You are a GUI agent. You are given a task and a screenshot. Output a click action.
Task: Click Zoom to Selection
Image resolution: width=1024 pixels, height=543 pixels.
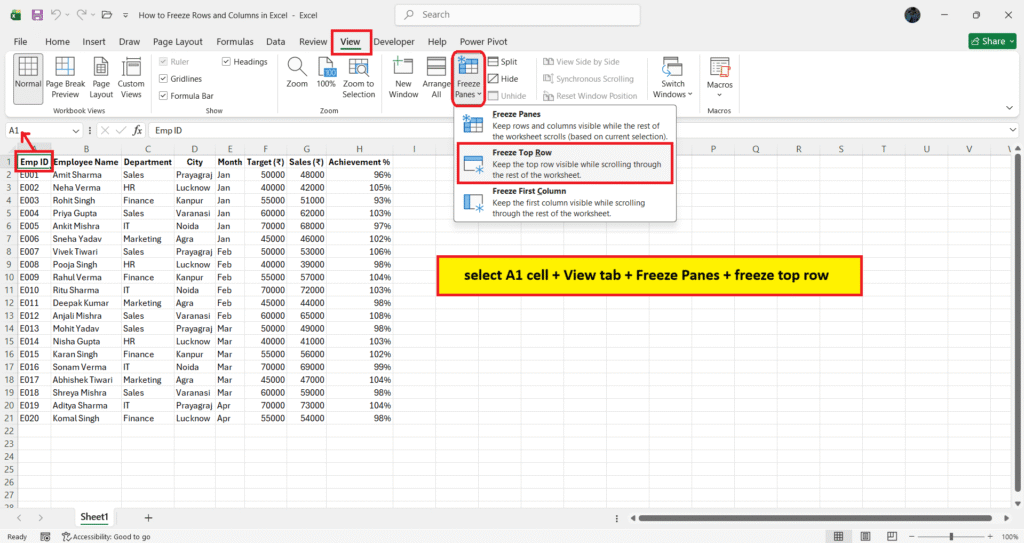[359, 78]
